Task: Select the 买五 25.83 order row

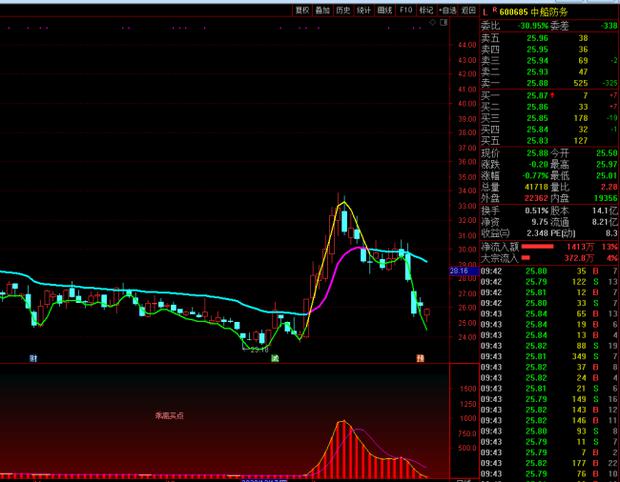Action: pyautogui.click(x=549, y=140)
